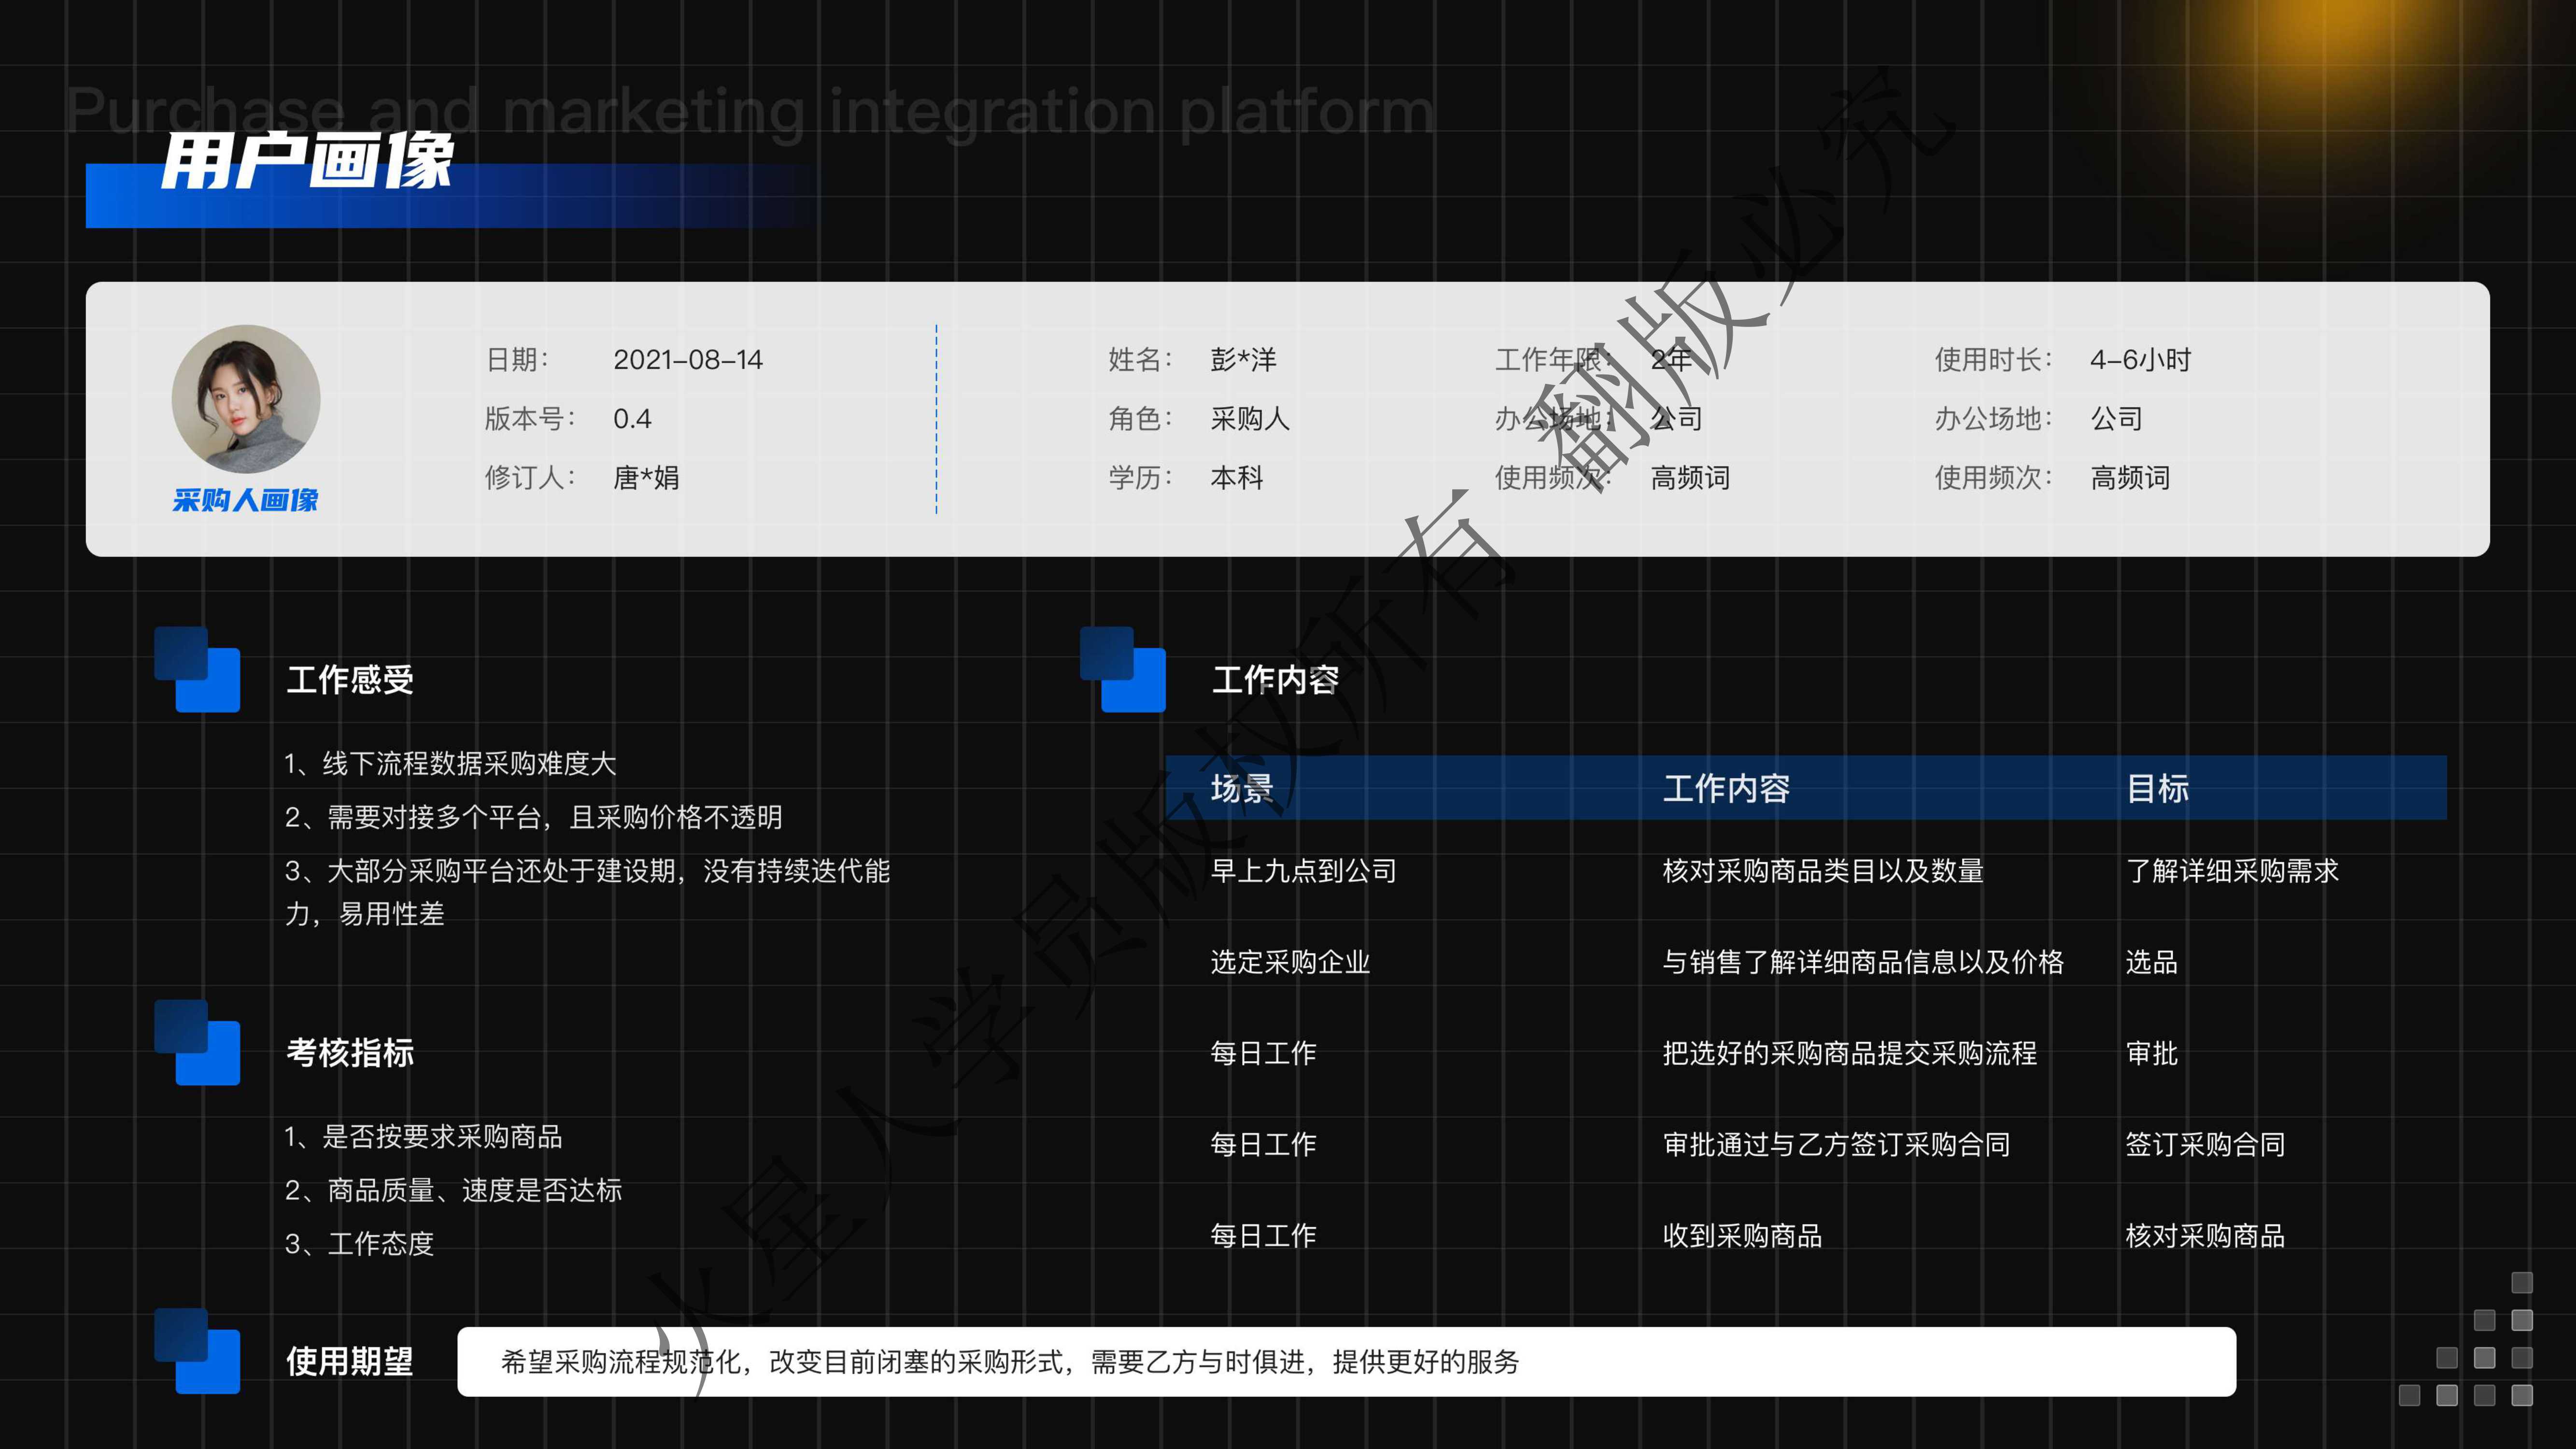Click the circular profile avatar photo
The image size is (2576, 1449).
pos(246,398)
